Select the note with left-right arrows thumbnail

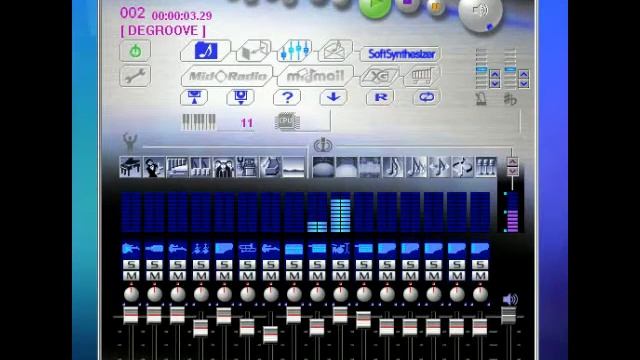[x=440, y=167]
